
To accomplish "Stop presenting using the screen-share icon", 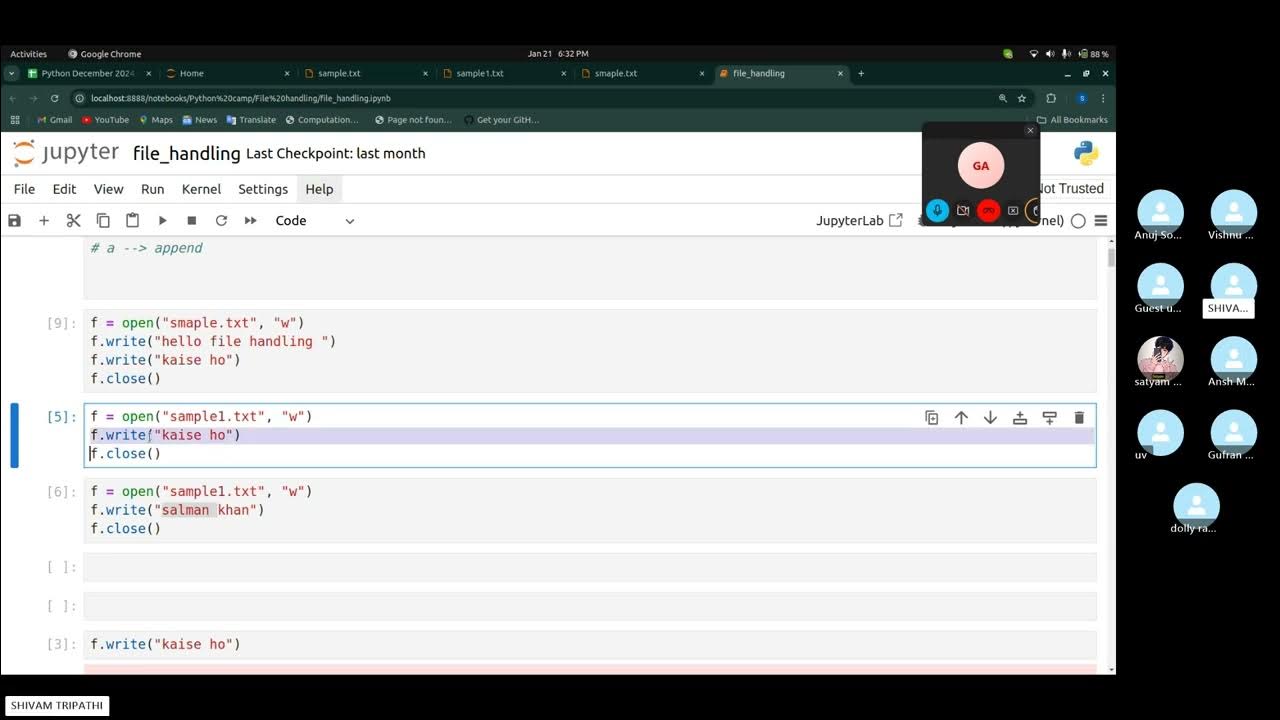I will point(1013,210).
